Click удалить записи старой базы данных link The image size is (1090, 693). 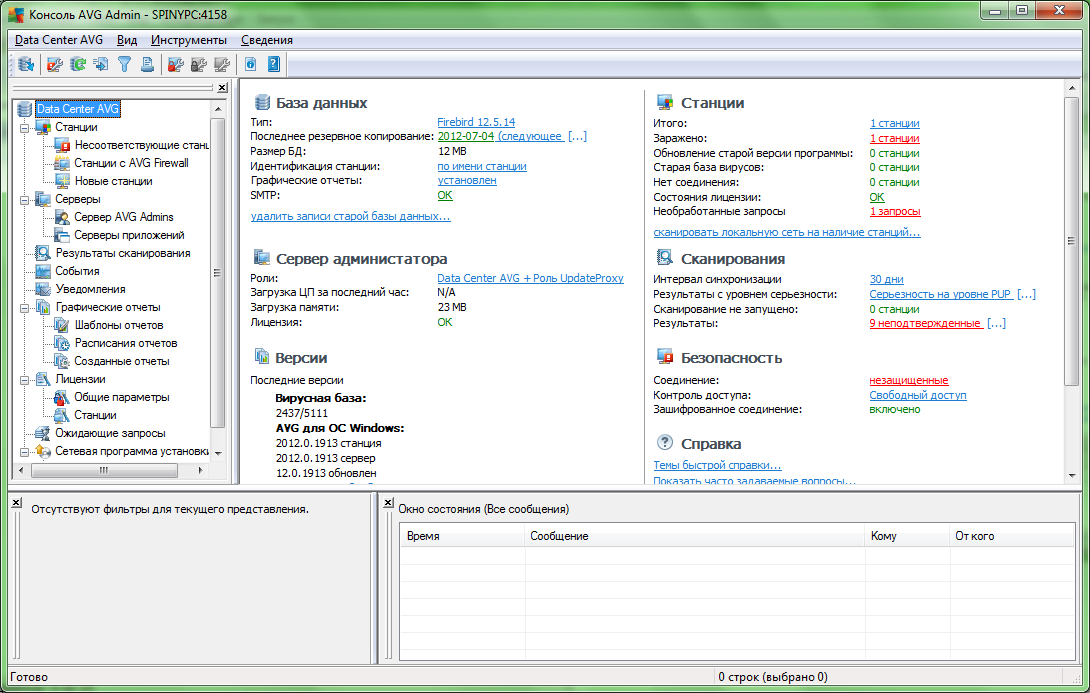pos(350,216)
